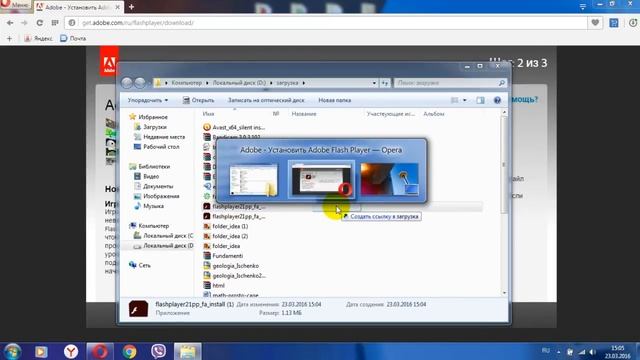Open the Почта bookmark
Viewport: 640px width, 360px height.
(73, 38)
